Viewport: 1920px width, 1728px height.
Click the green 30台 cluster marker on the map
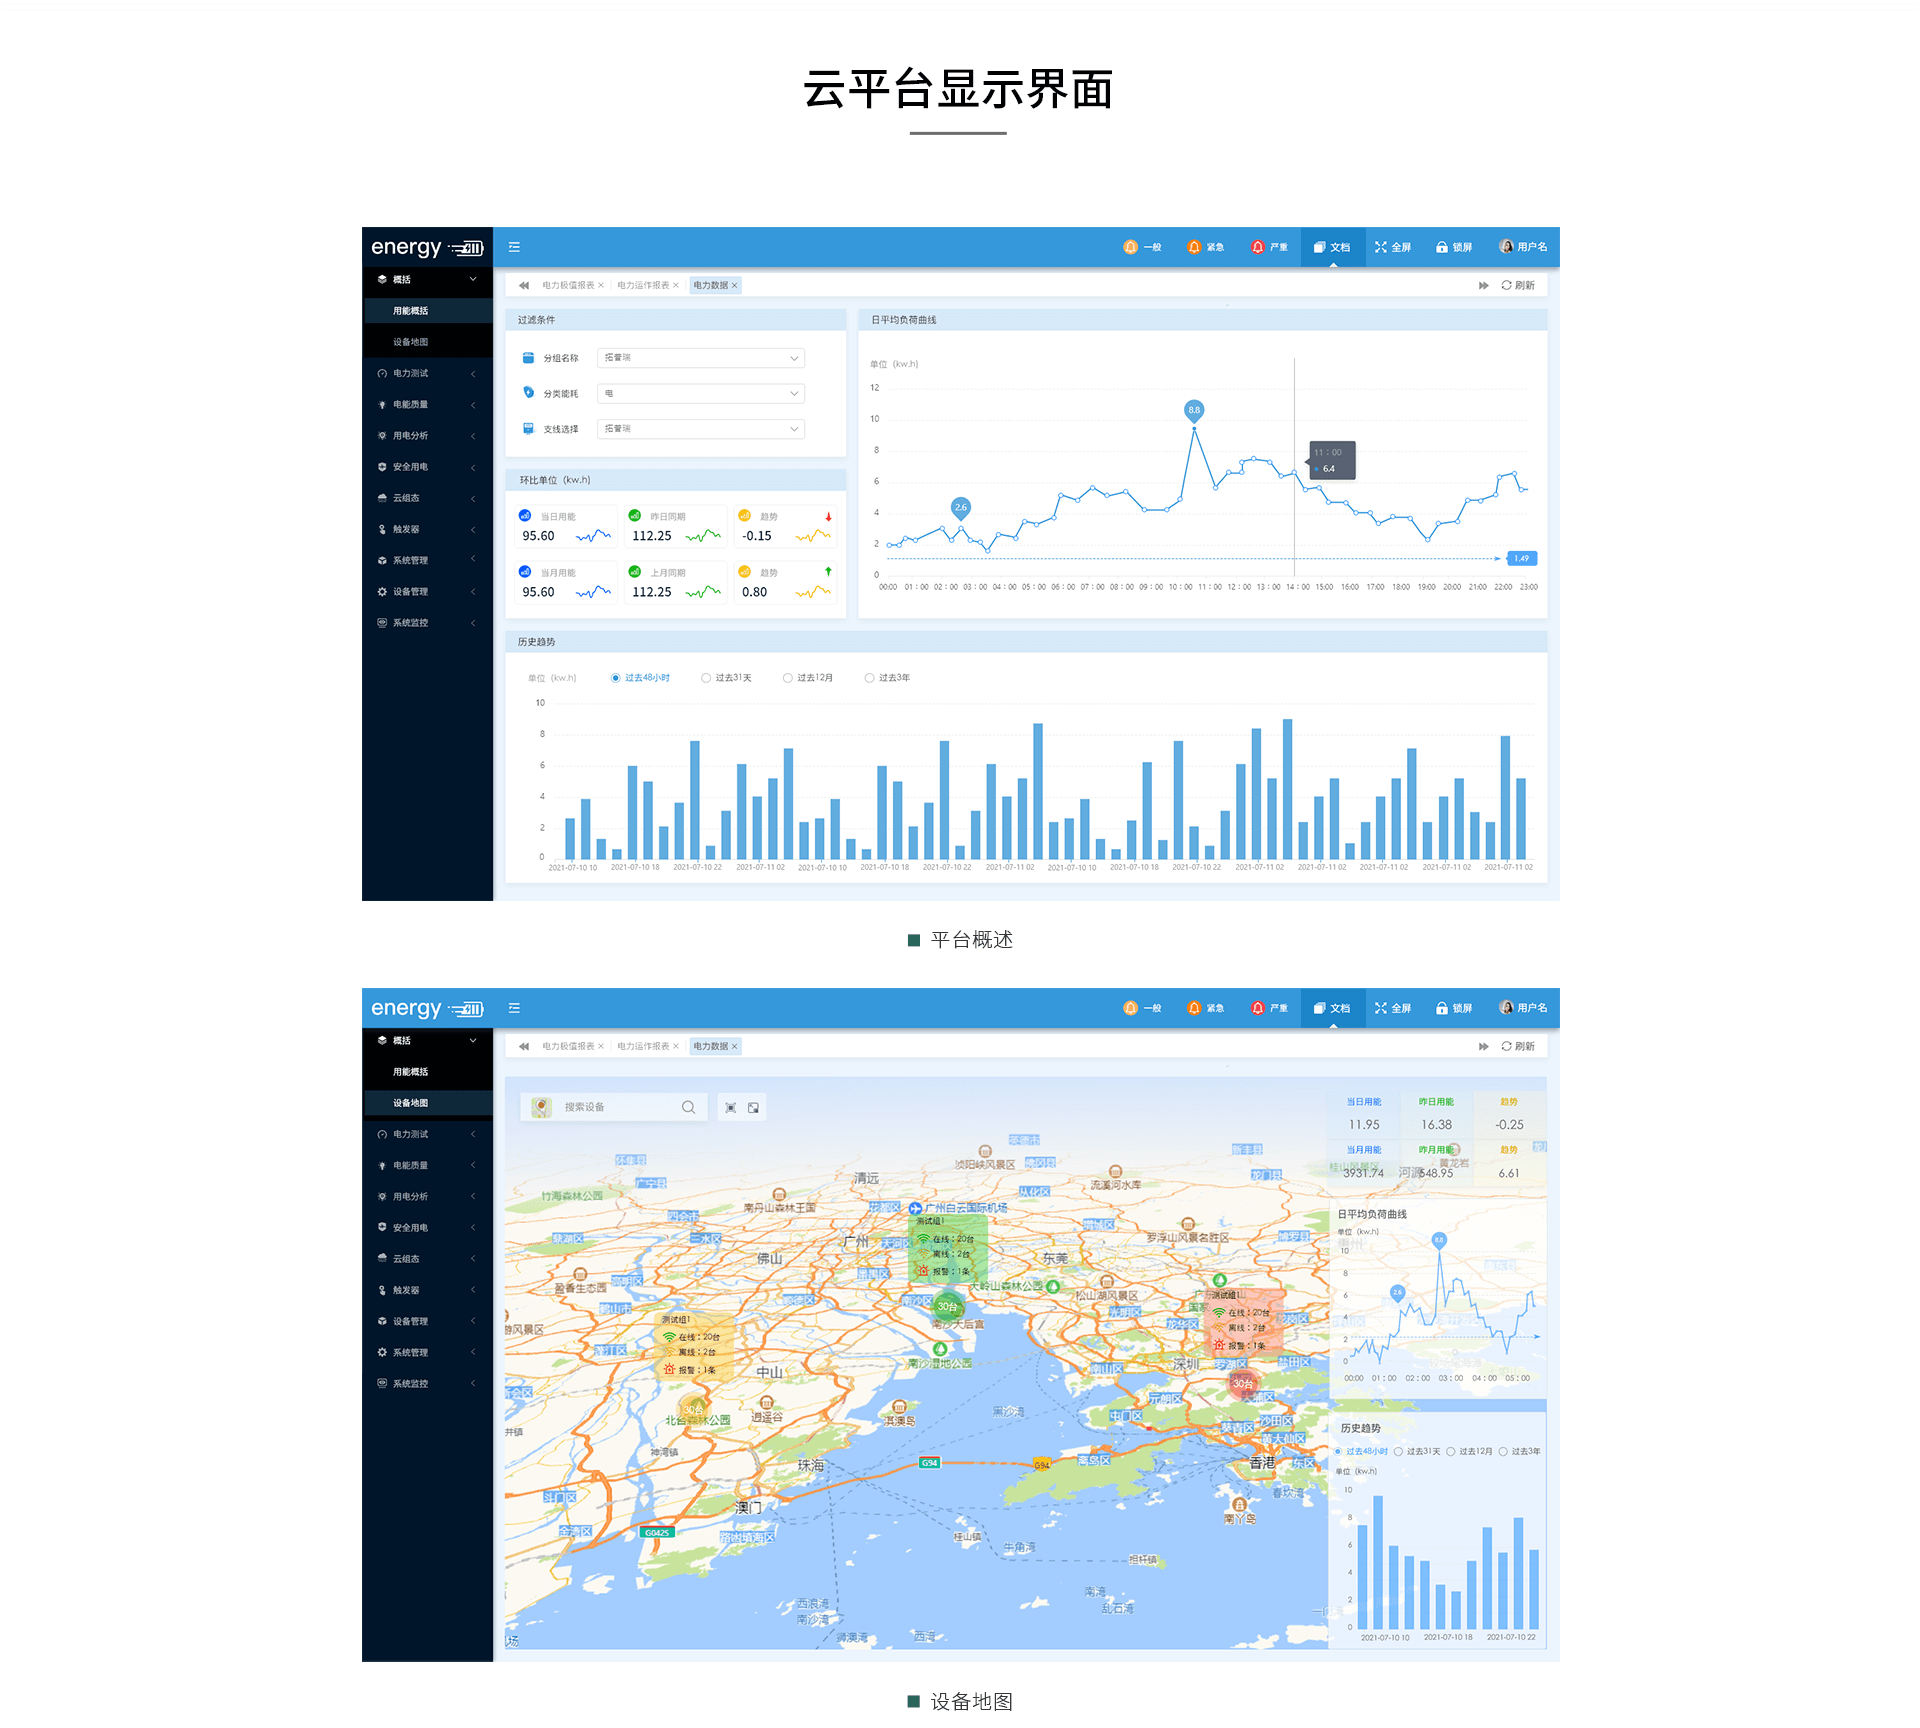click(946, 1306)
